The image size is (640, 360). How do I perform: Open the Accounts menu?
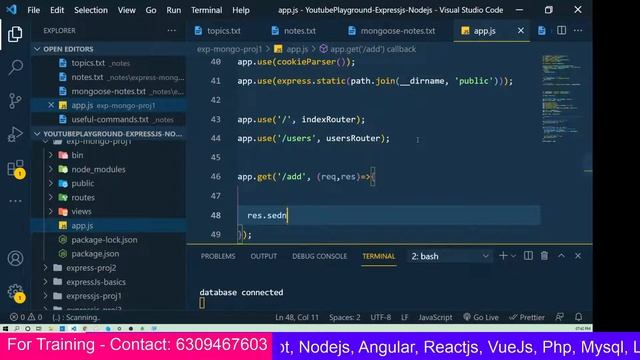tap(15, 258)
